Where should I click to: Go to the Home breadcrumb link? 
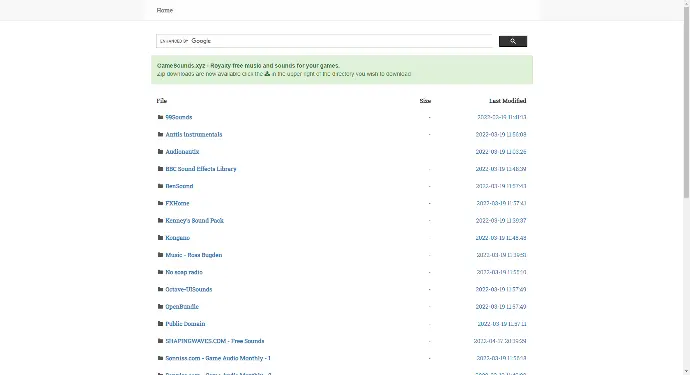point(165,10)
